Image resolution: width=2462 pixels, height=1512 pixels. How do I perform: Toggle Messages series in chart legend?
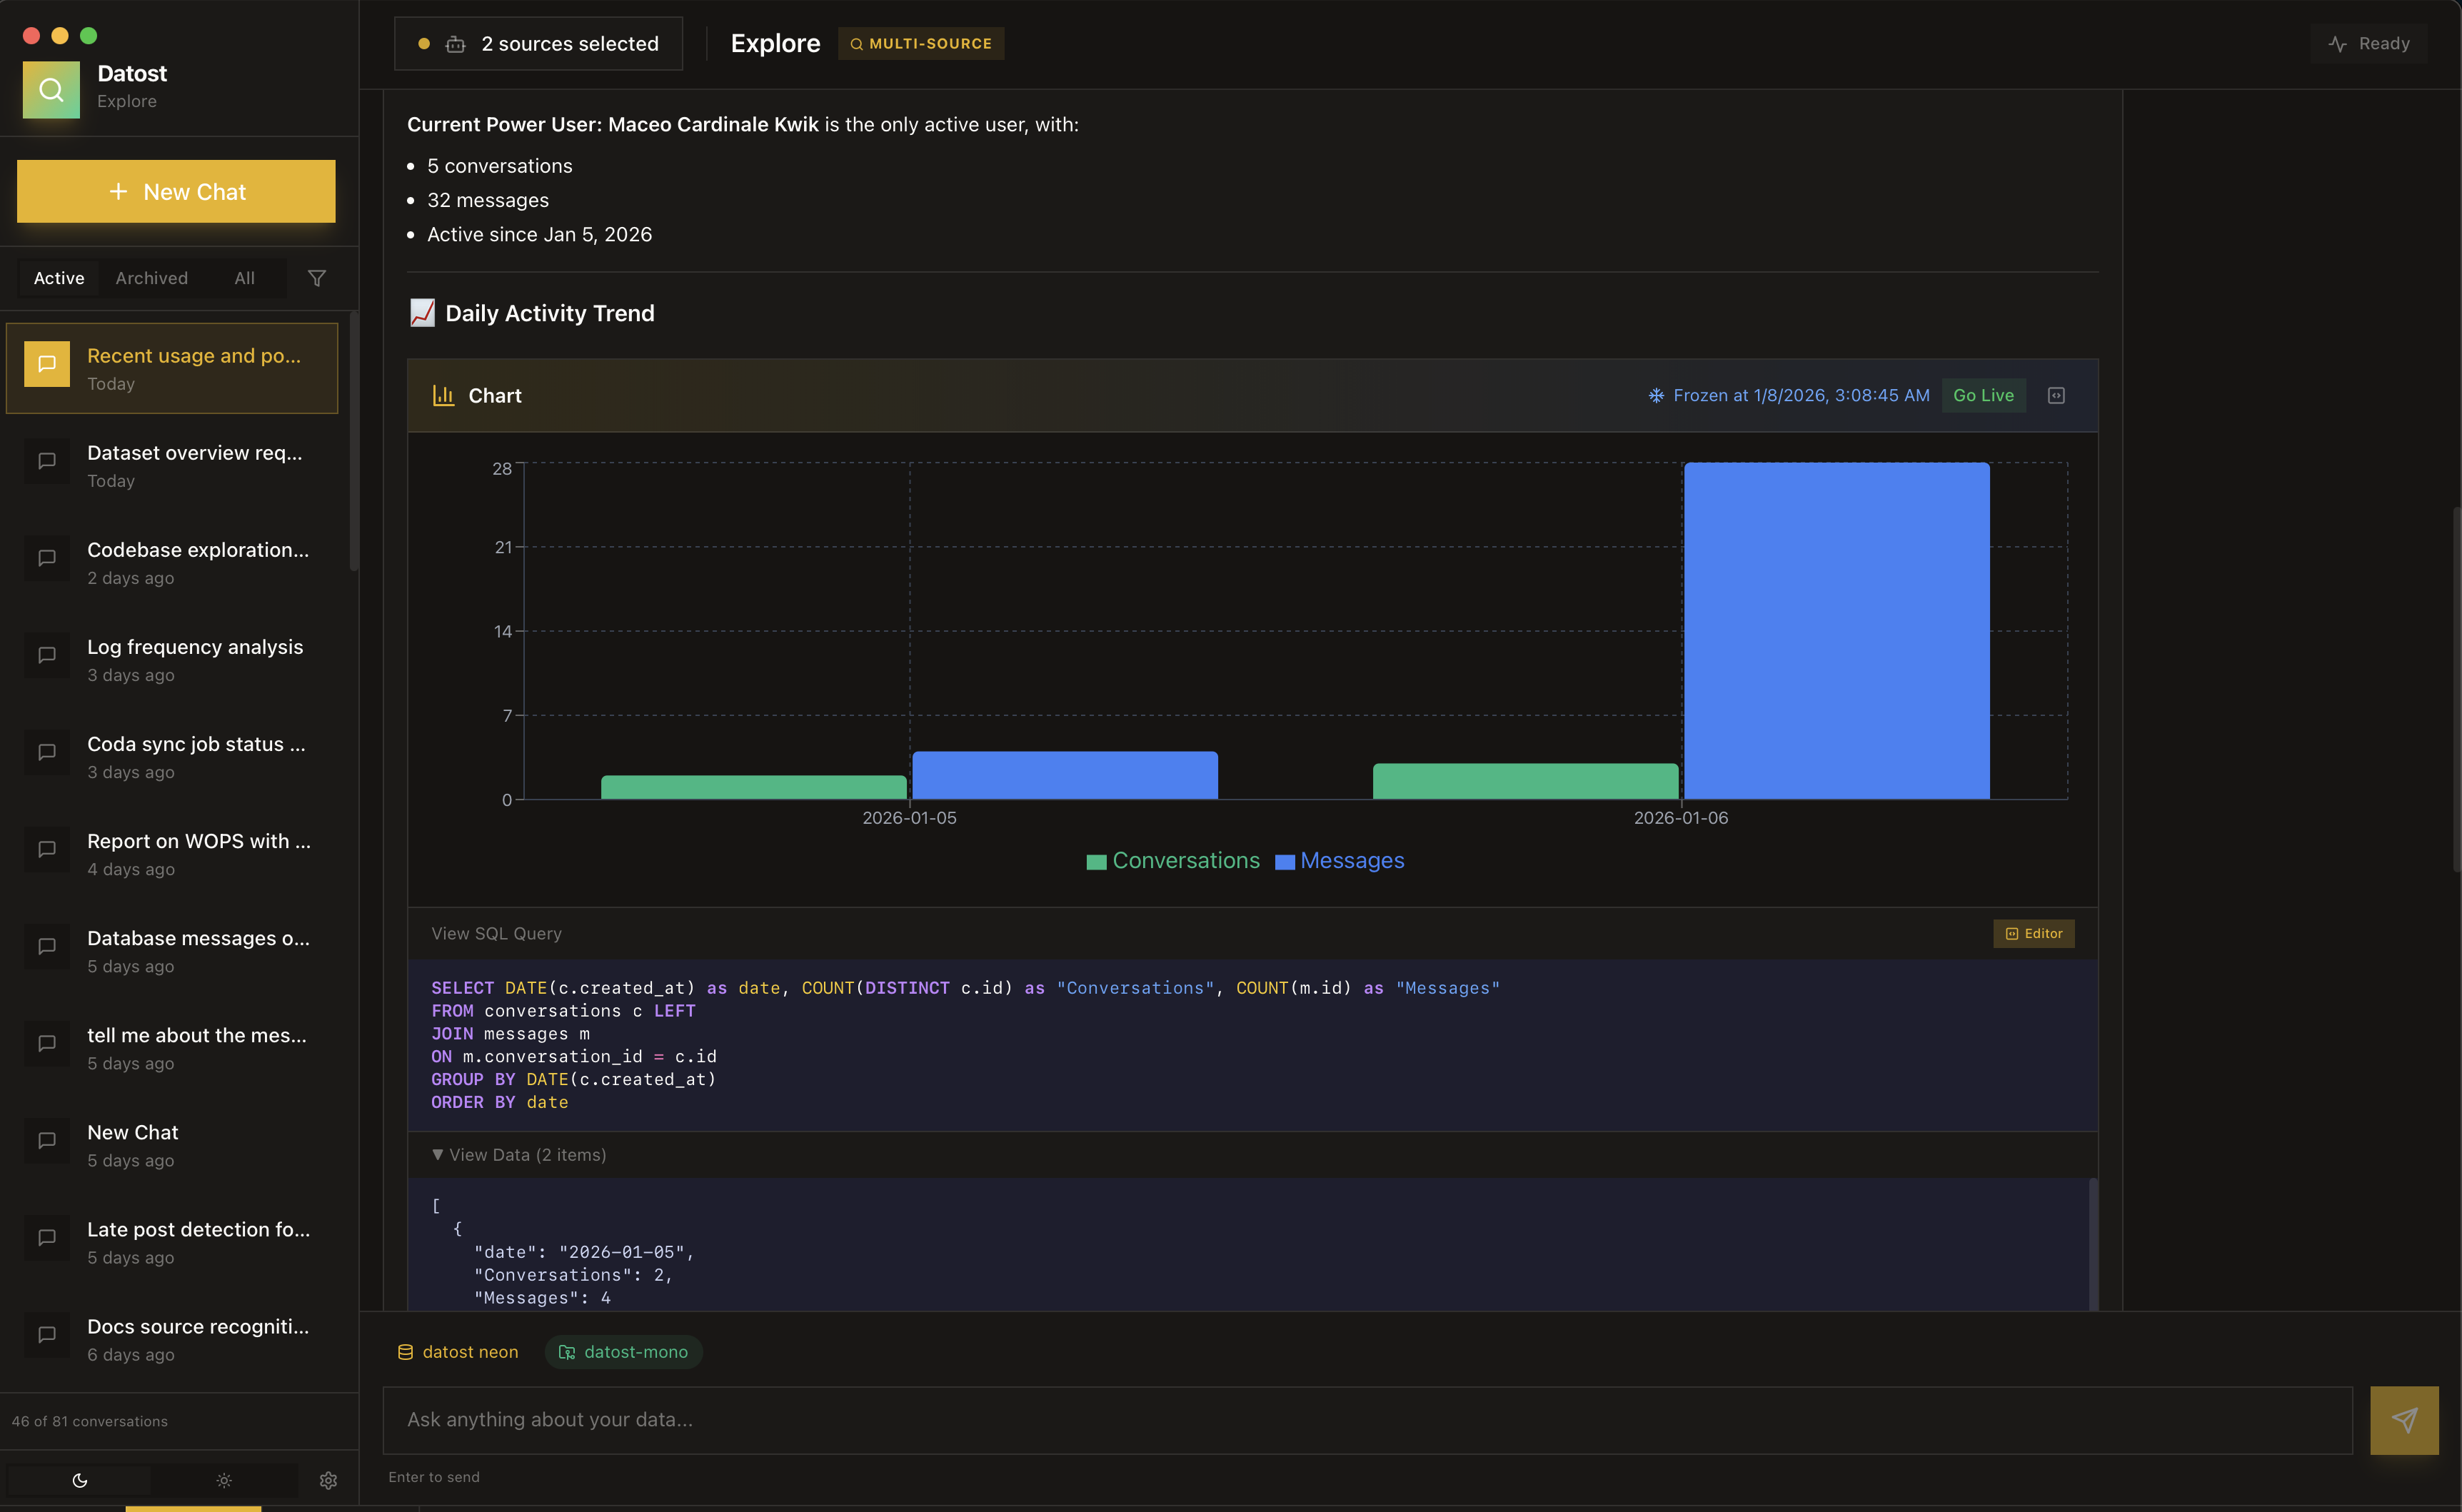1351,861
